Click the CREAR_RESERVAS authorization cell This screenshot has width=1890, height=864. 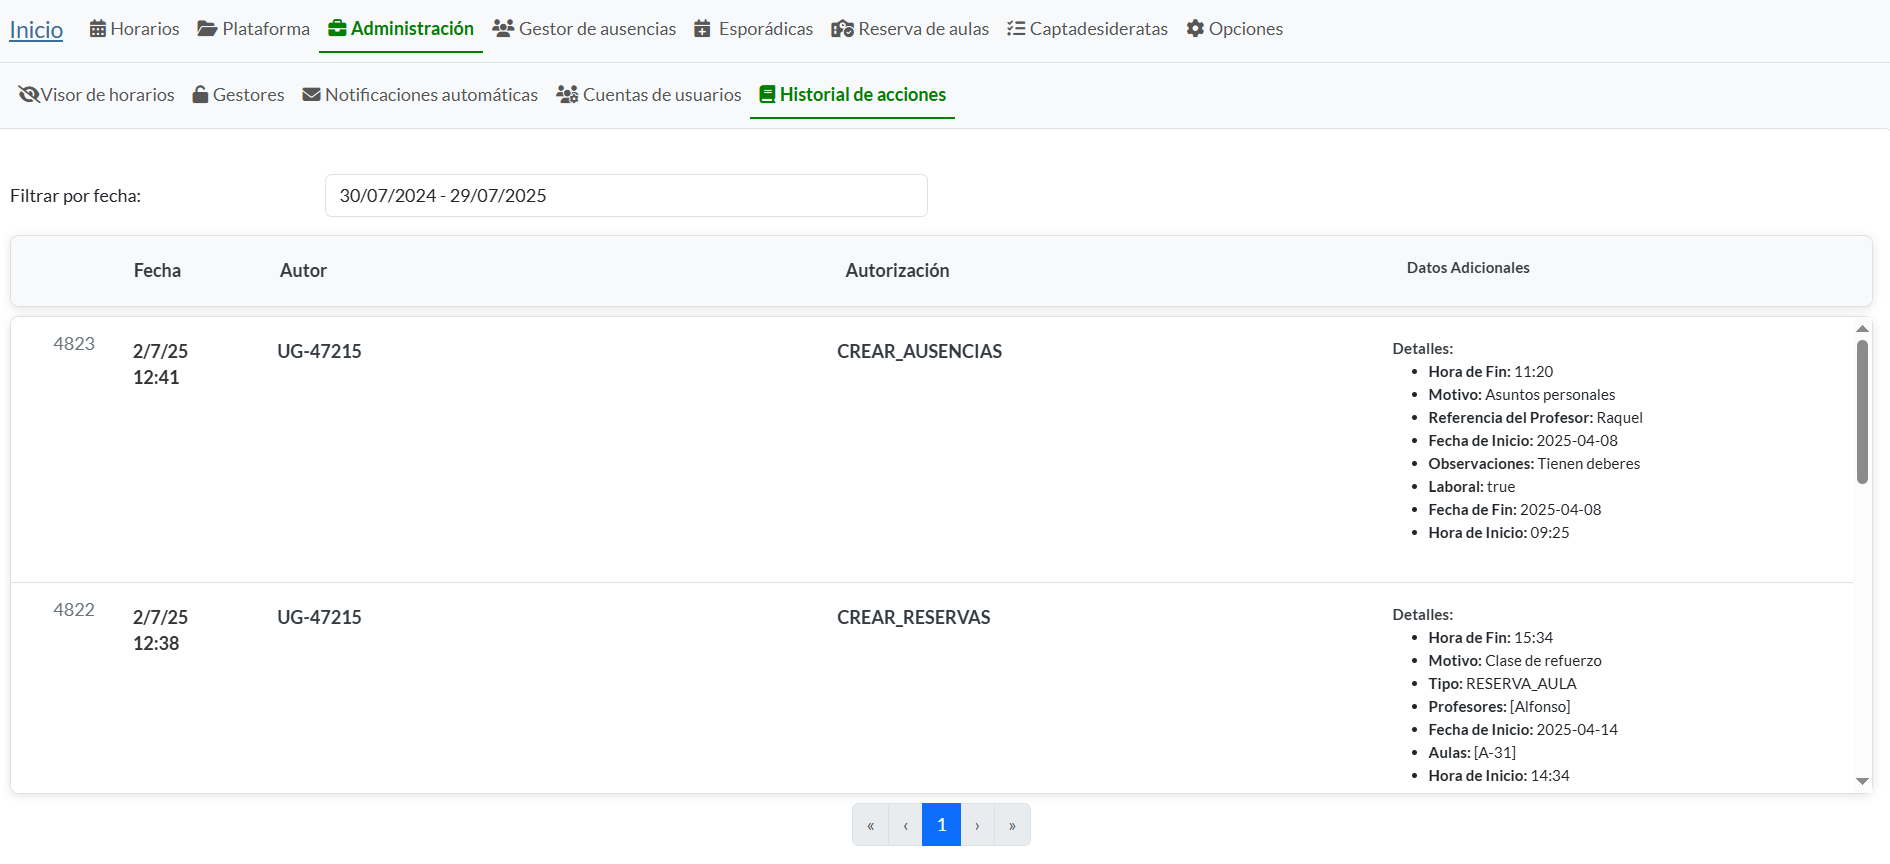[913, 618]
